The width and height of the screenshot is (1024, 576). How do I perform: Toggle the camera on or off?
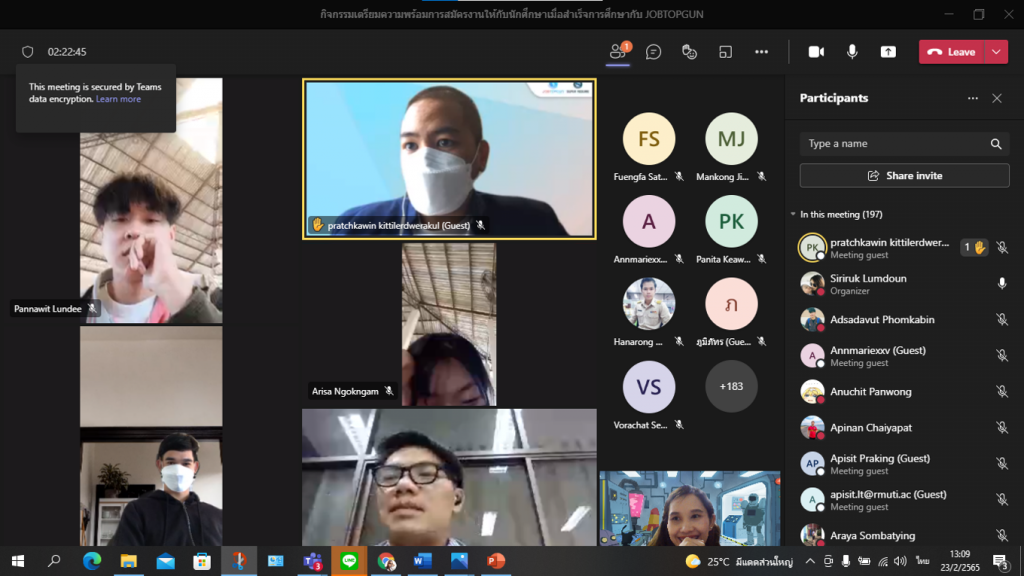816,52
